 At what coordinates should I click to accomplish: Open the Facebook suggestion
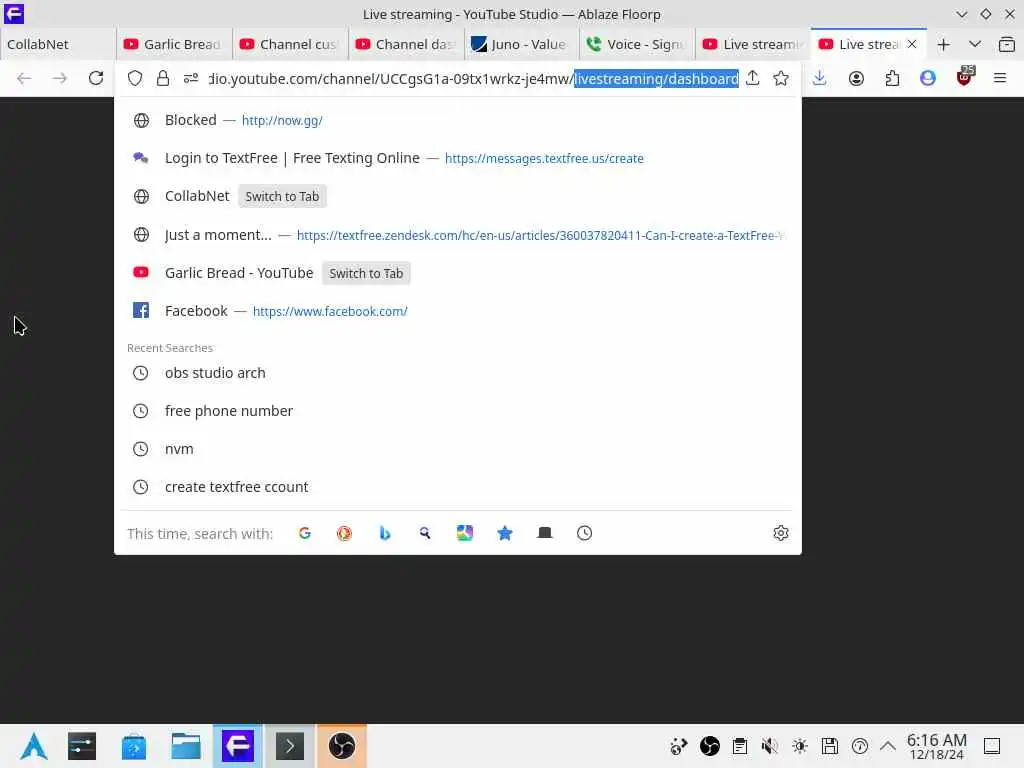[457, 311]
